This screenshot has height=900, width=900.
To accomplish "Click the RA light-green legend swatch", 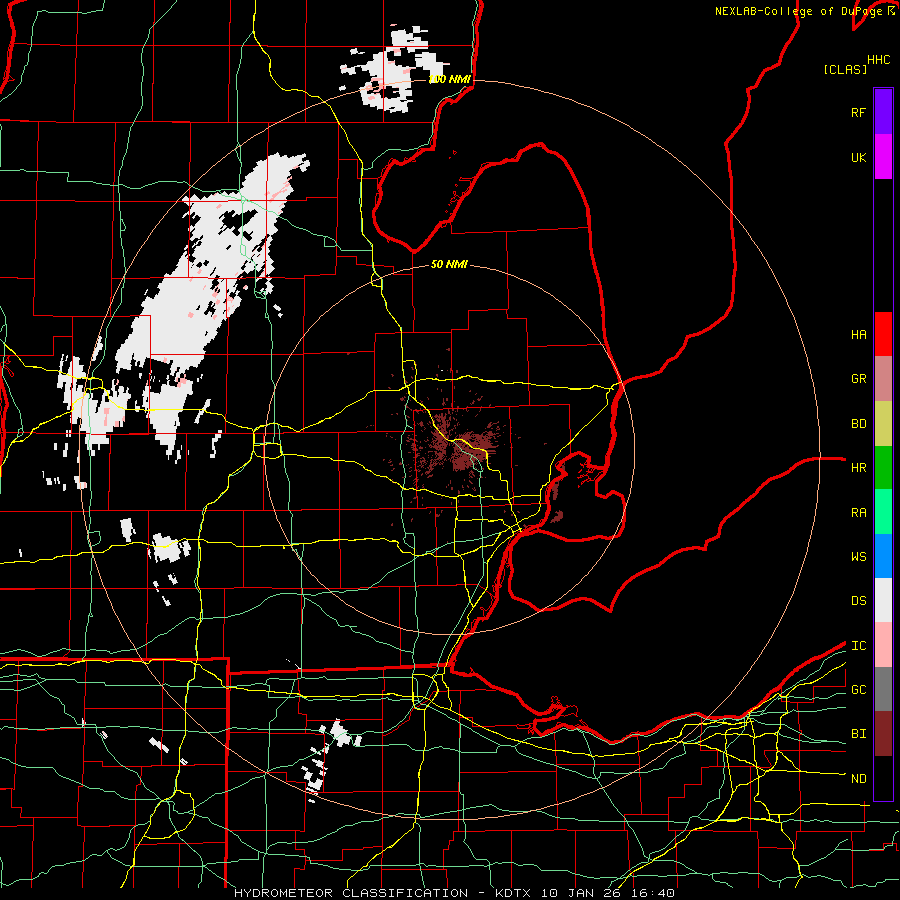I will (x=883, y=512).
